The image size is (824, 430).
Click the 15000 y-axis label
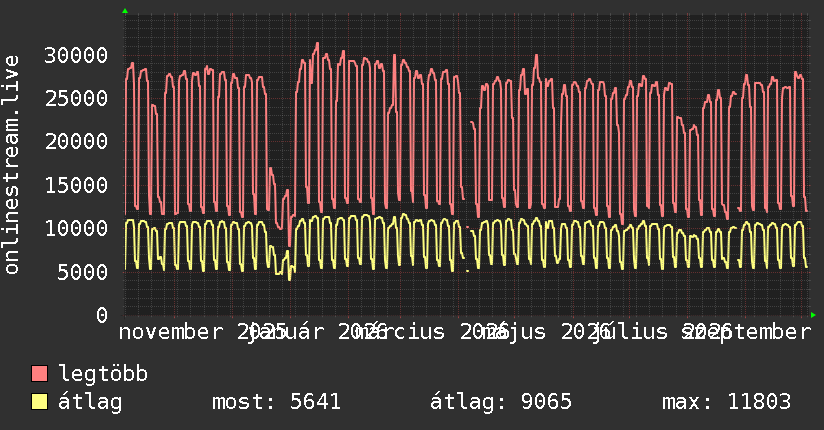pyautogui.click(x=76, y=185)
